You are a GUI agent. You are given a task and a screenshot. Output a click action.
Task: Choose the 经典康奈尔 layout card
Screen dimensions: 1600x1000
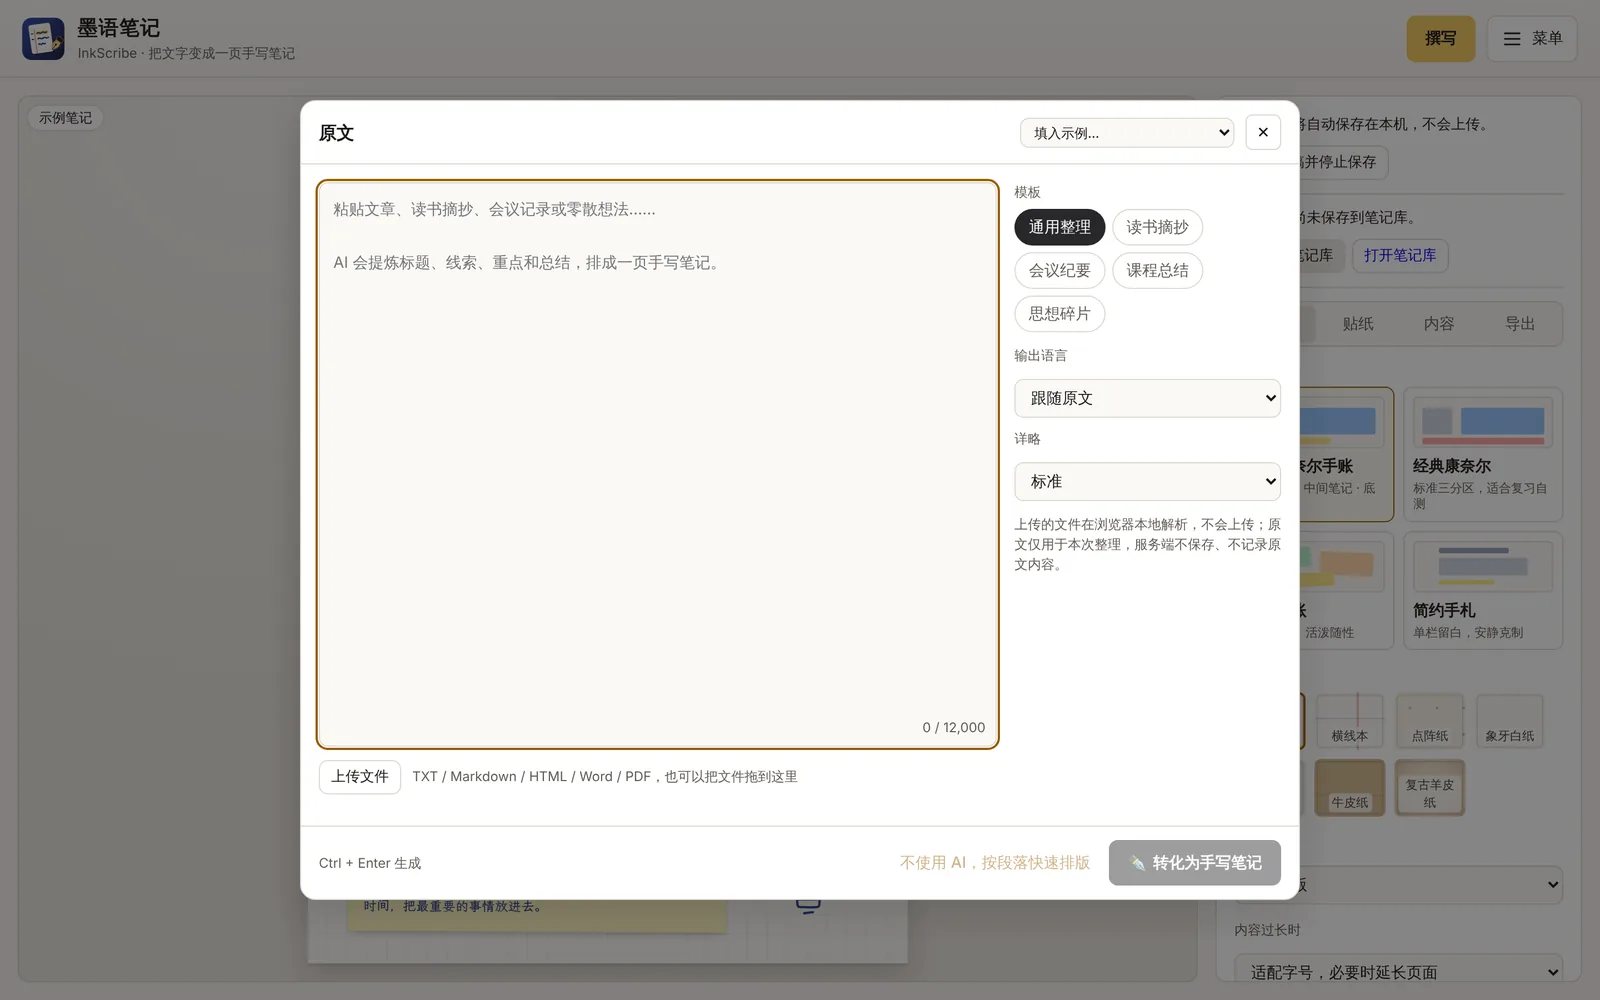pyautogui.click(x=1483, y=455)
